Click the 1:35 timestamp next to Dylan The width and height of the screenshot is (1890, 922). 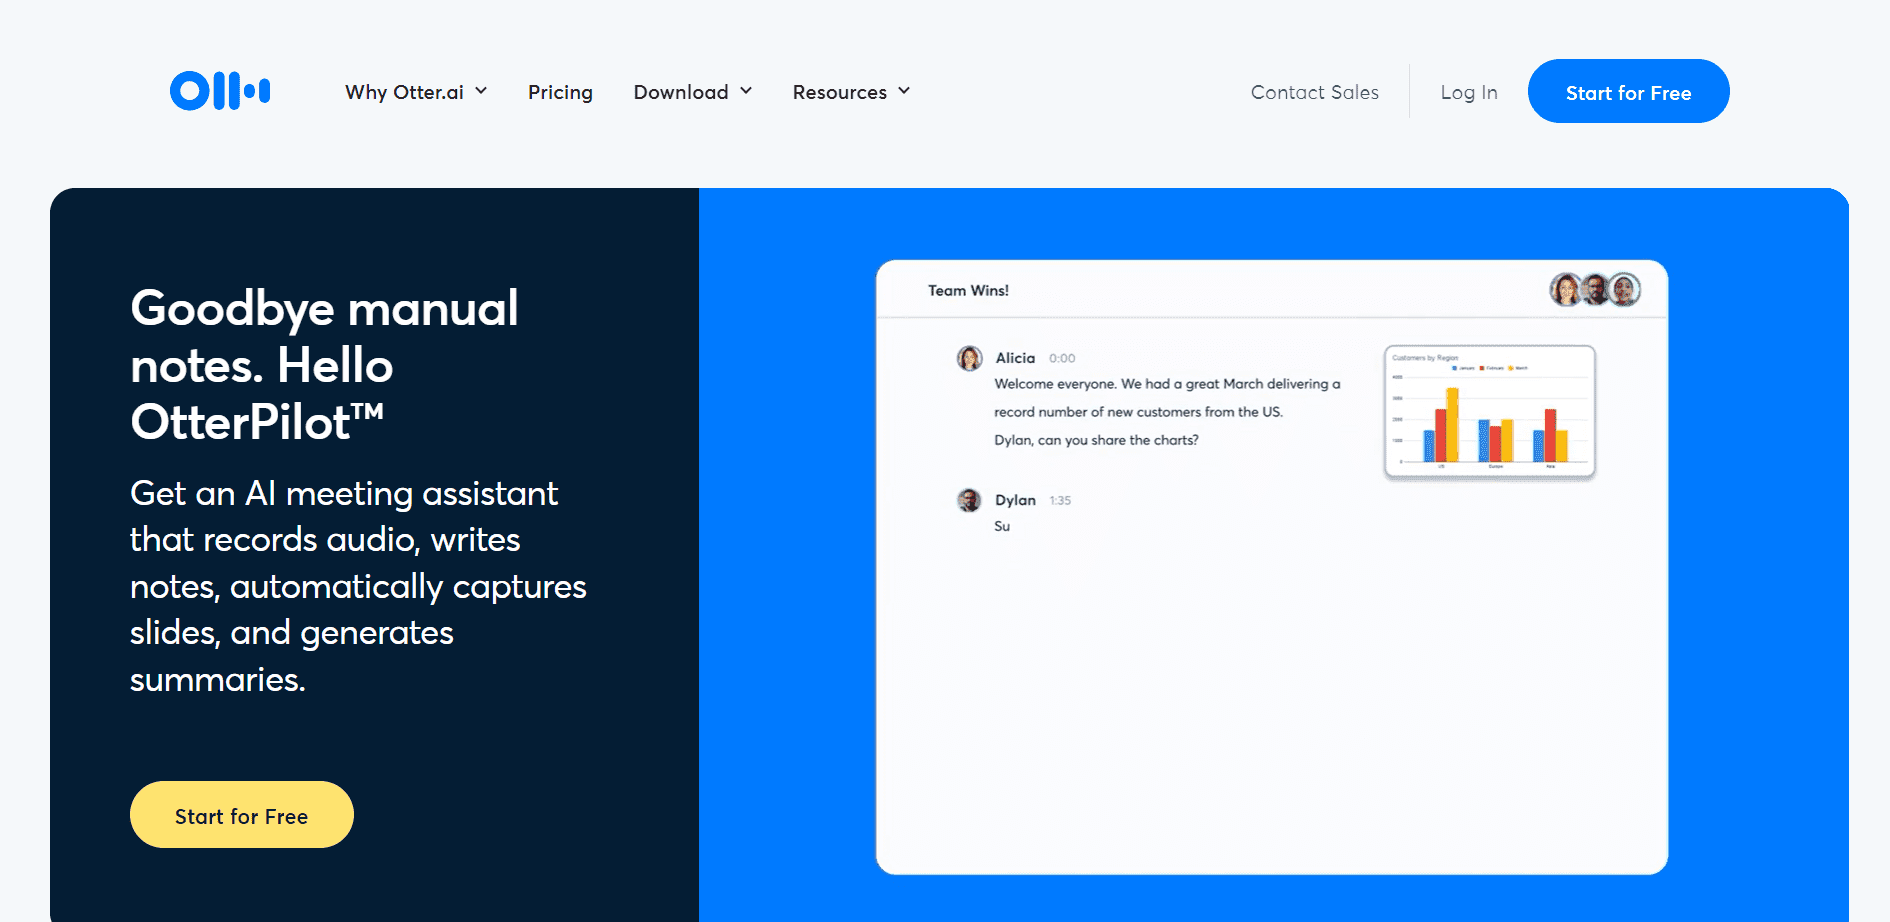(1060, 500)
